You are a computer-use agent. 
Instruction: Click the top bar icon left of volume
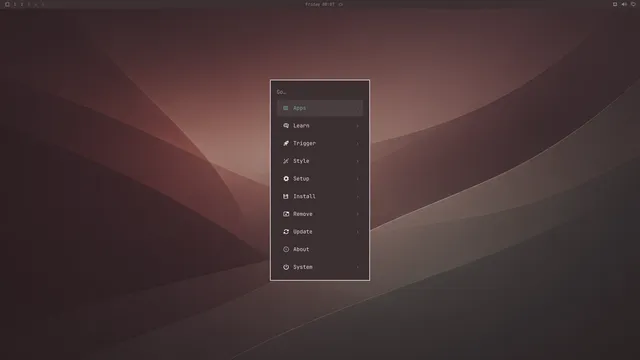(615, 4)
